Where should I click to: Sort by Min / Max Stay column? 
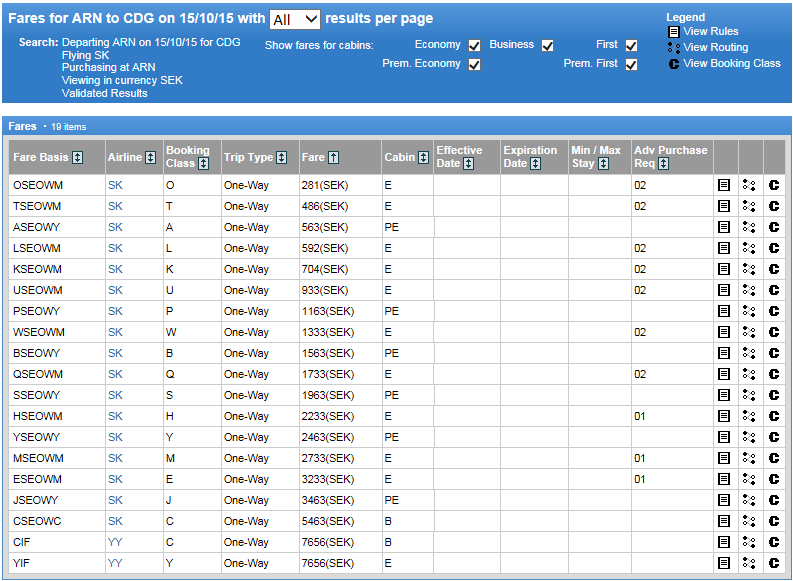pyautogui.click(x=604, y=164)
